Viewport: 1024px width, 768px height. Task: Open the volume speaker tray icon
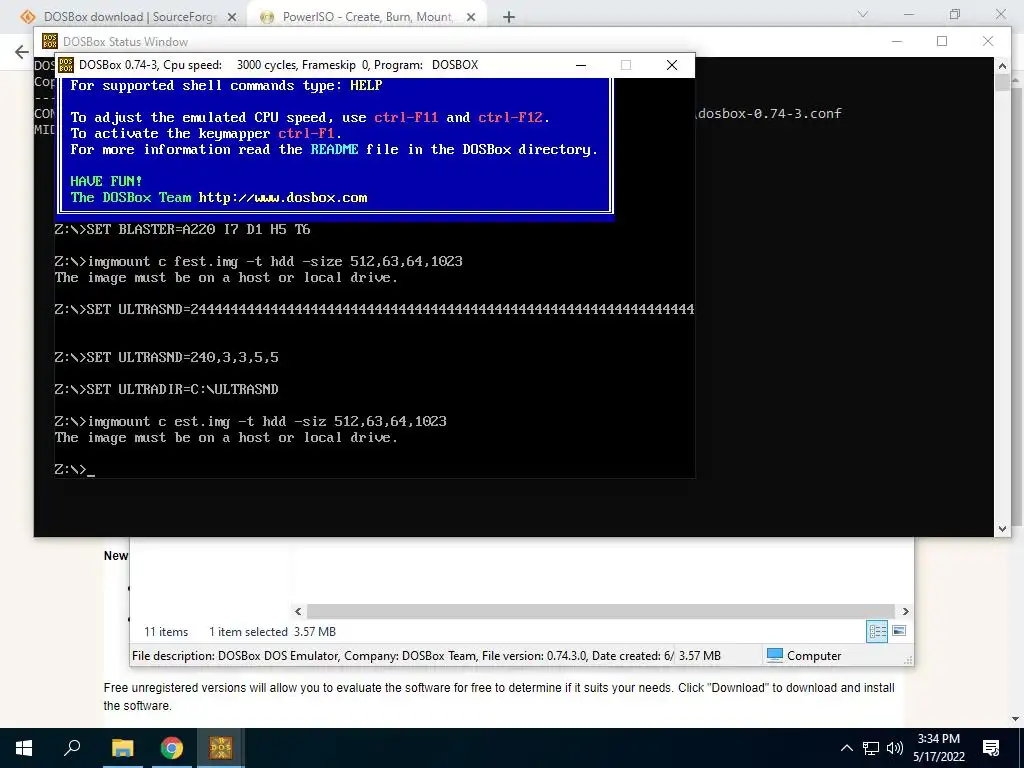click(895, 748)
